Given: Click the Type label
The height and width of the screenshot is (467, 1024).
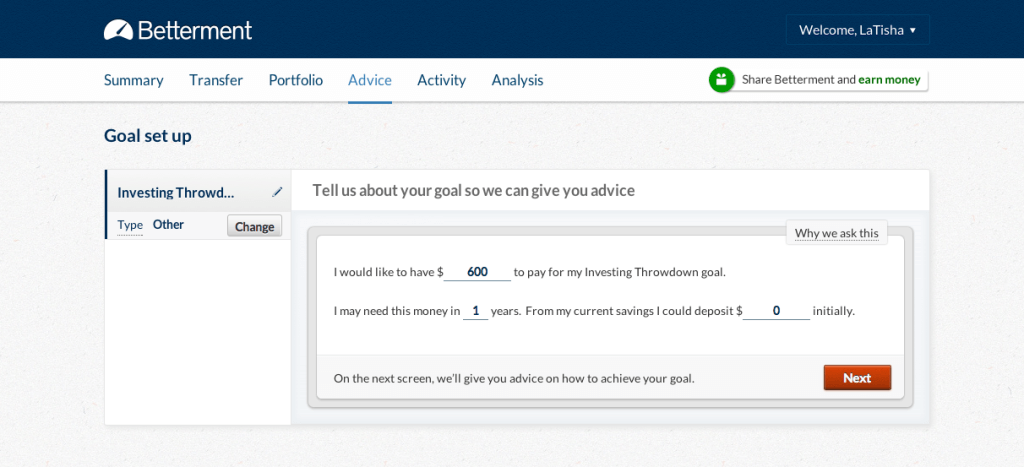Looking at the screenshot, I should (x=130, y=225).
